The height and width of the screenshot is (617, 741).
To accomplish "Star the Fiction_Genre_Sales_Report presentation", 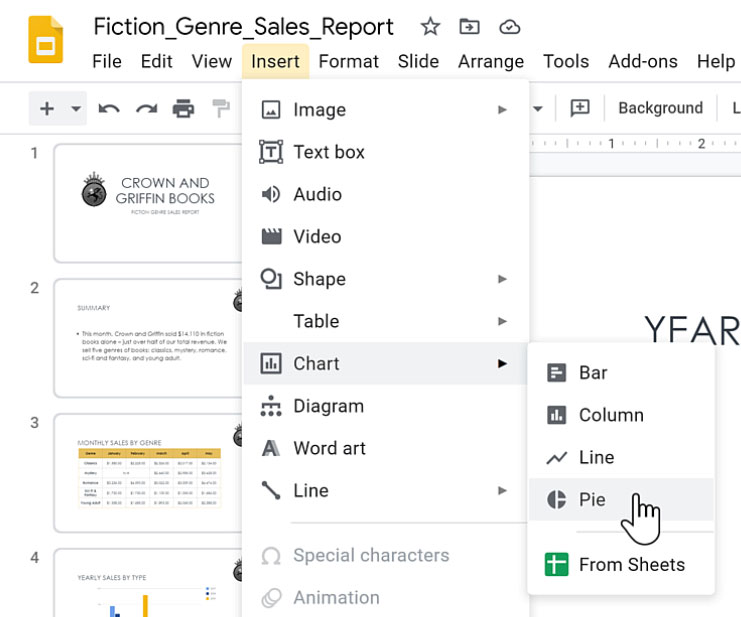I will click(430, 27).
